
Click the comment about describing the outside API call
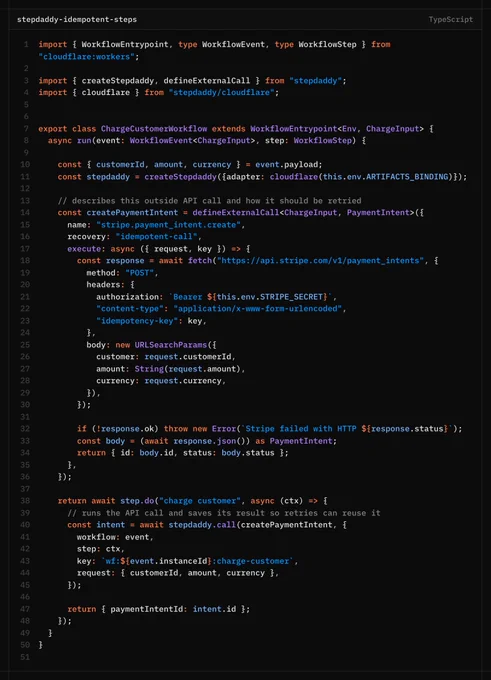click(x=209, y=201)
